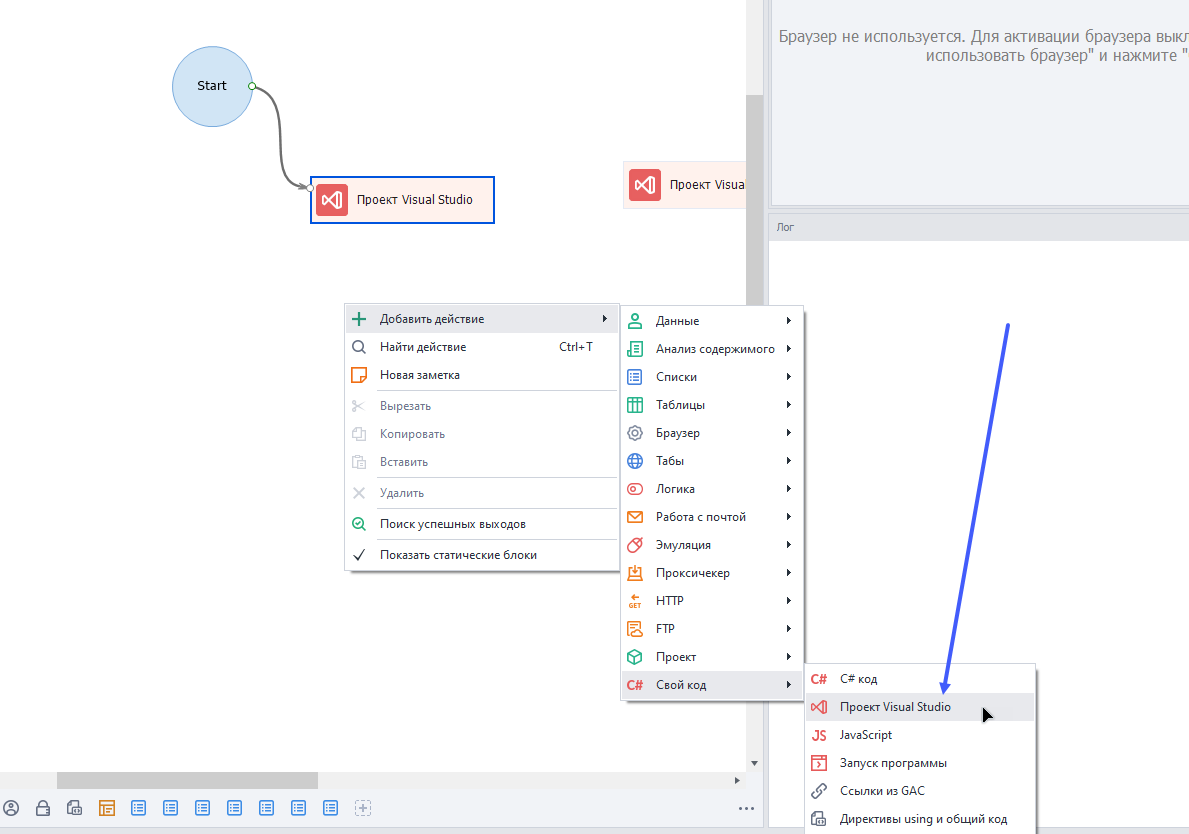Expand the Данные actions category

[x=711, y=321]
